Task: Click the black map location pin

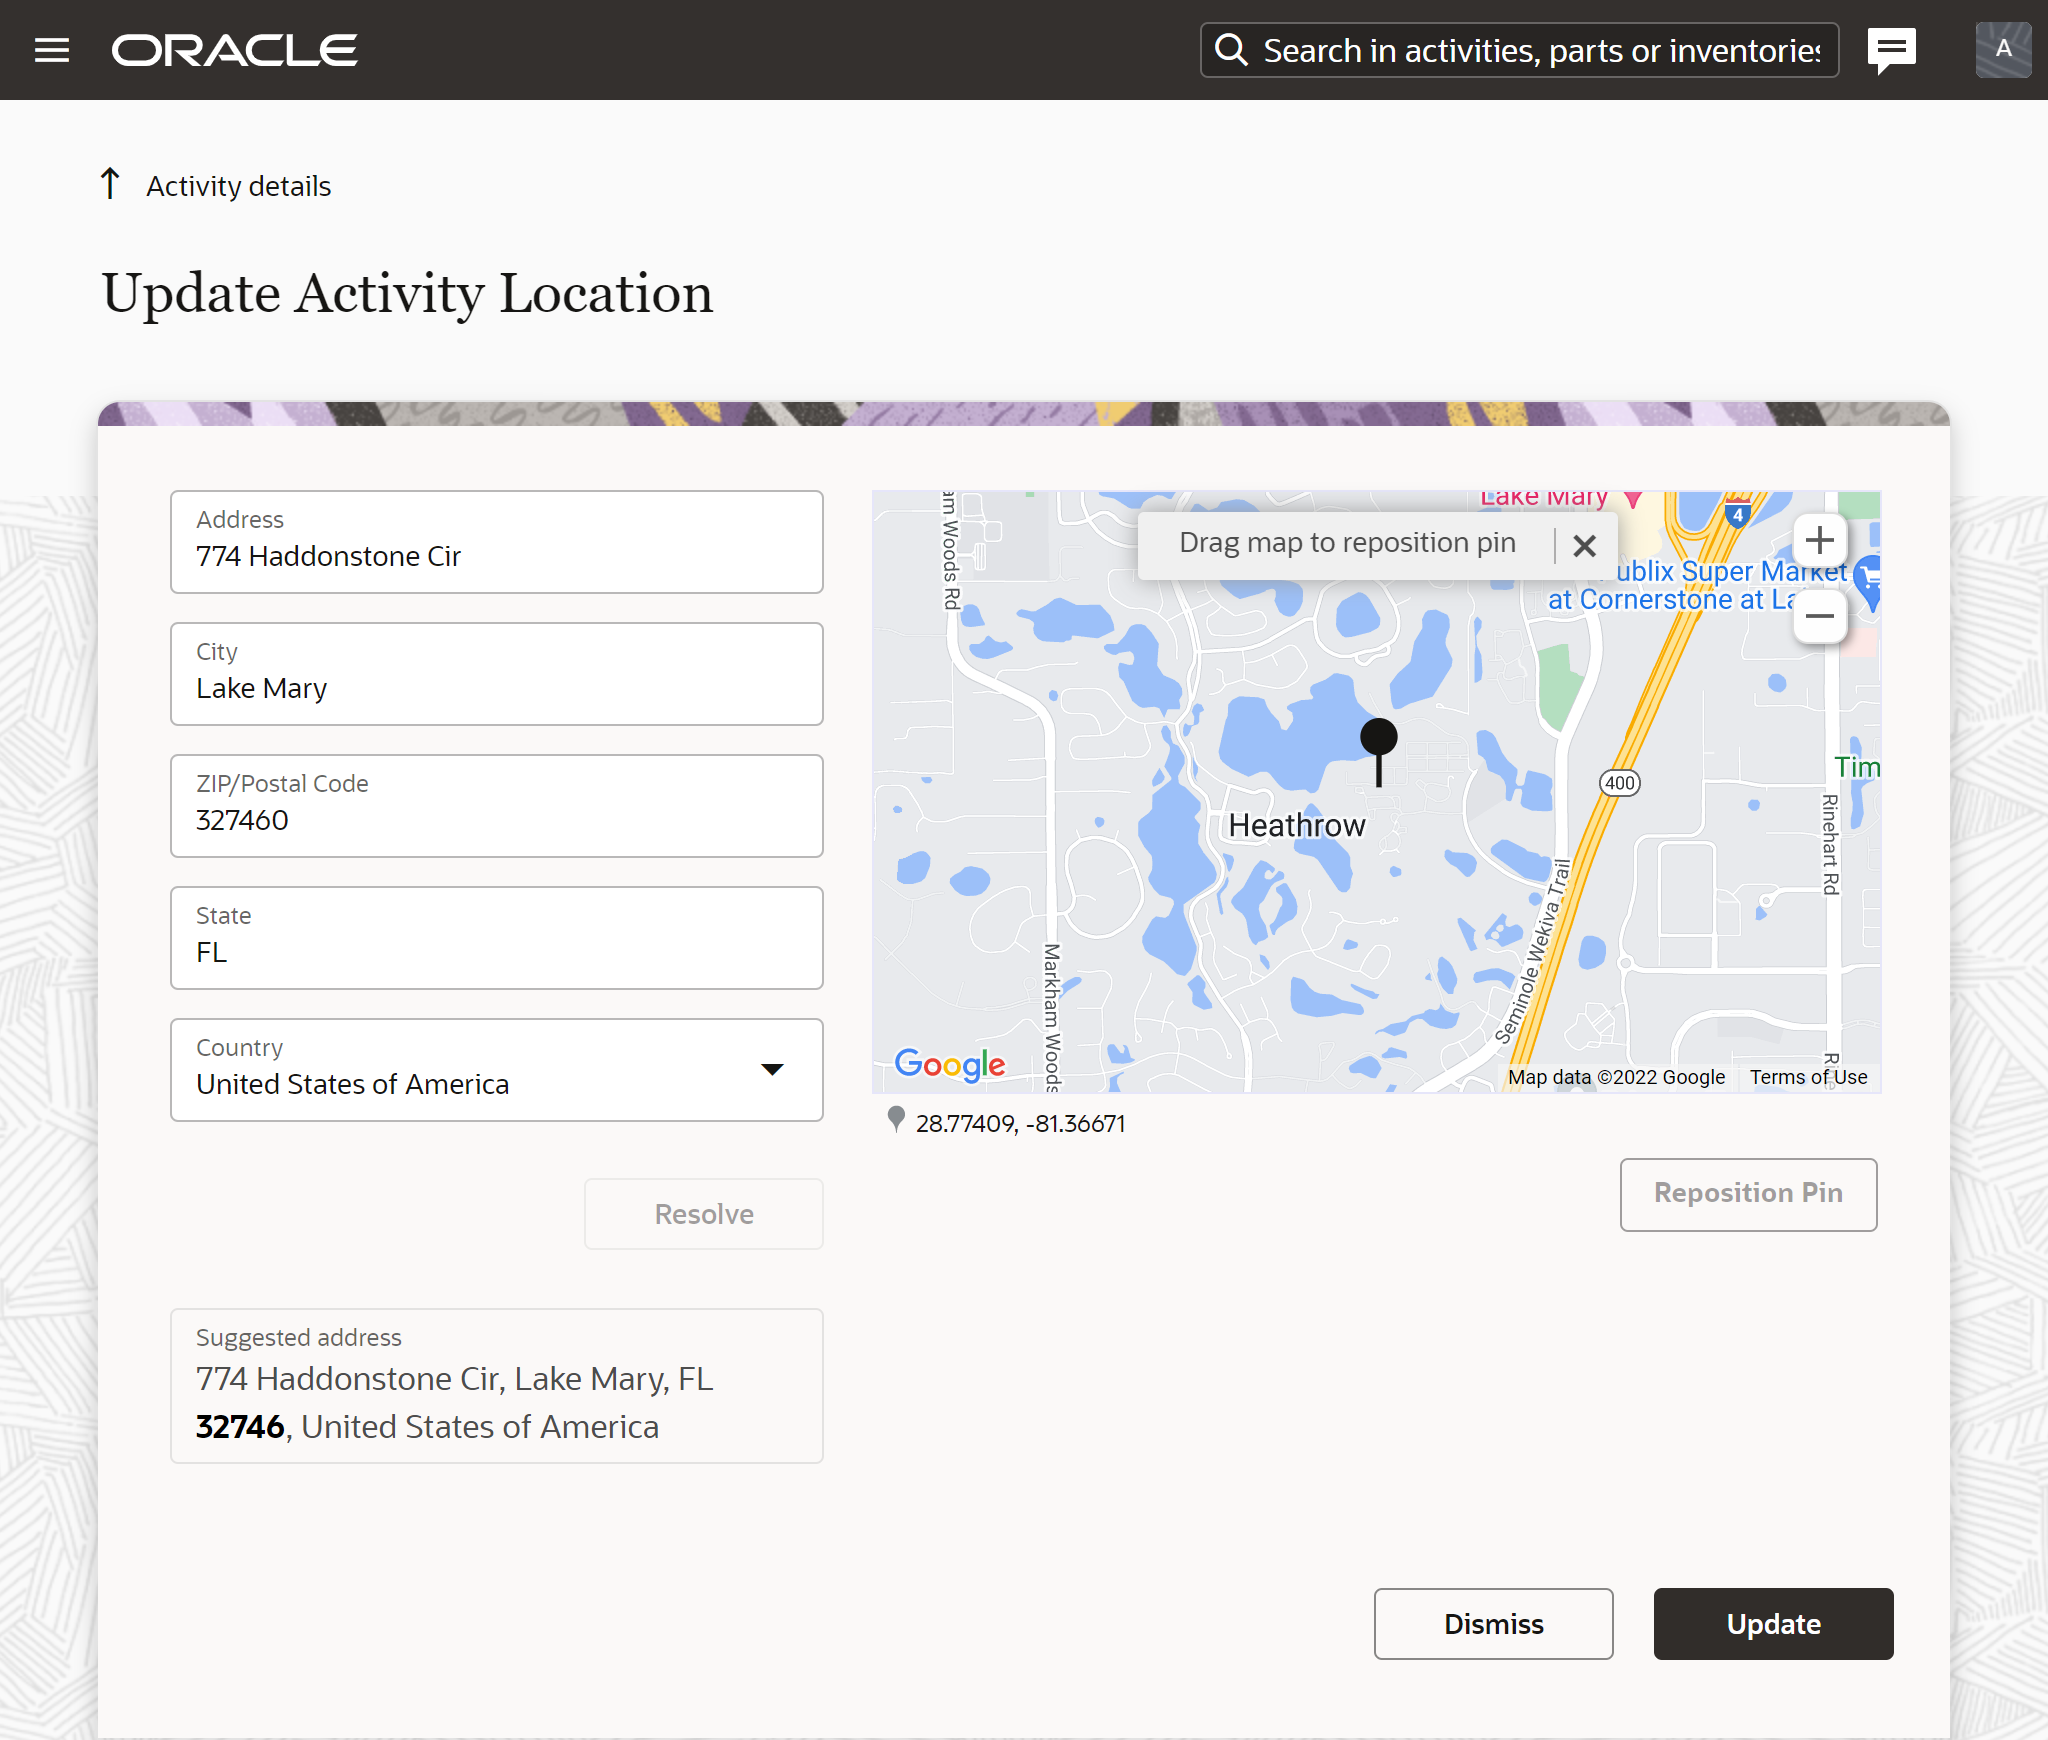Action: 1378,742
